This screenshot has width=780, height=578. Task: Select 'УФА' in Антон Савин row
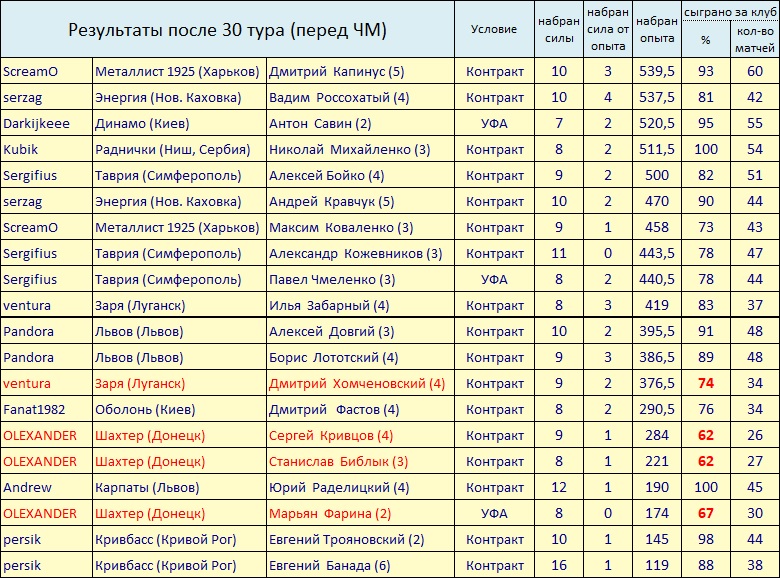[x=494, y=123]
